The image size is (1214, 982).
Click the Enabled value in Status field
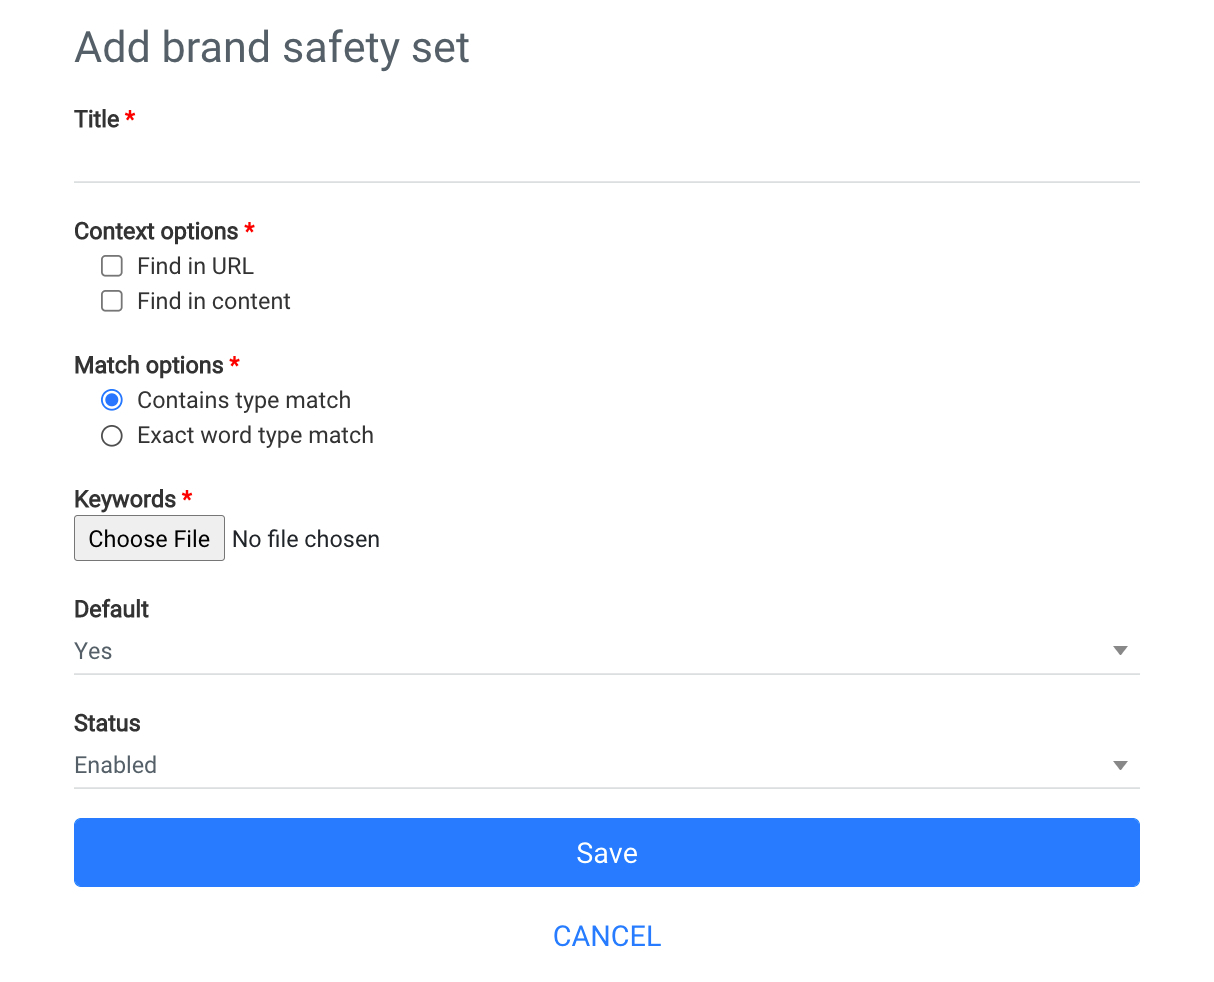(115, 765)
